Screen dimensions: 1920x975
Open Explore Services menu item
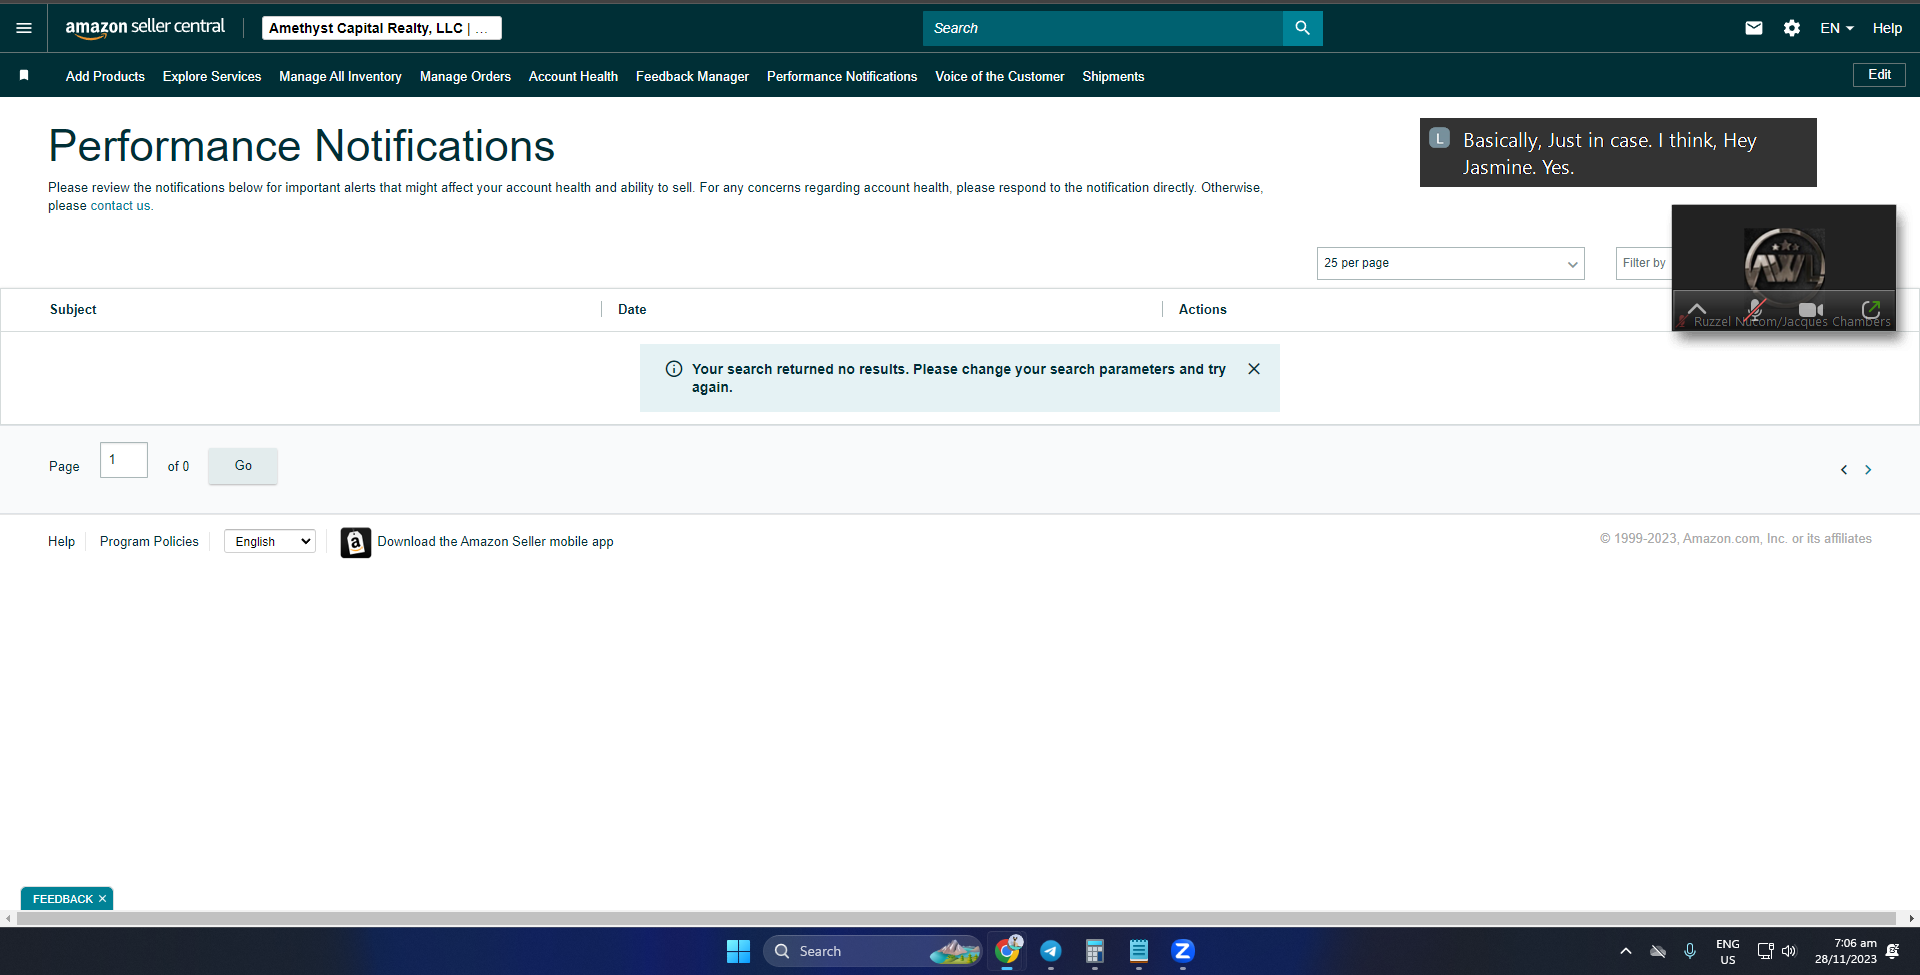pos(212,76)
